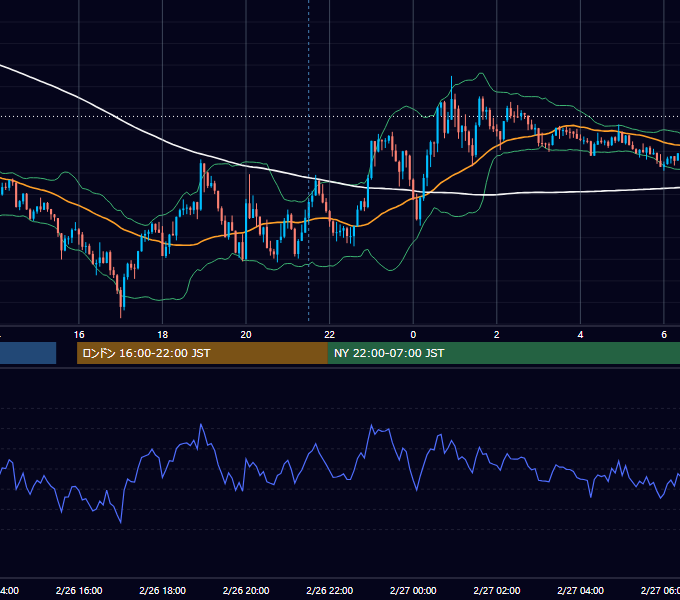Click the hour label 22 on price chart axis
This screenshot has height=600, width=680.
point(330,335)
